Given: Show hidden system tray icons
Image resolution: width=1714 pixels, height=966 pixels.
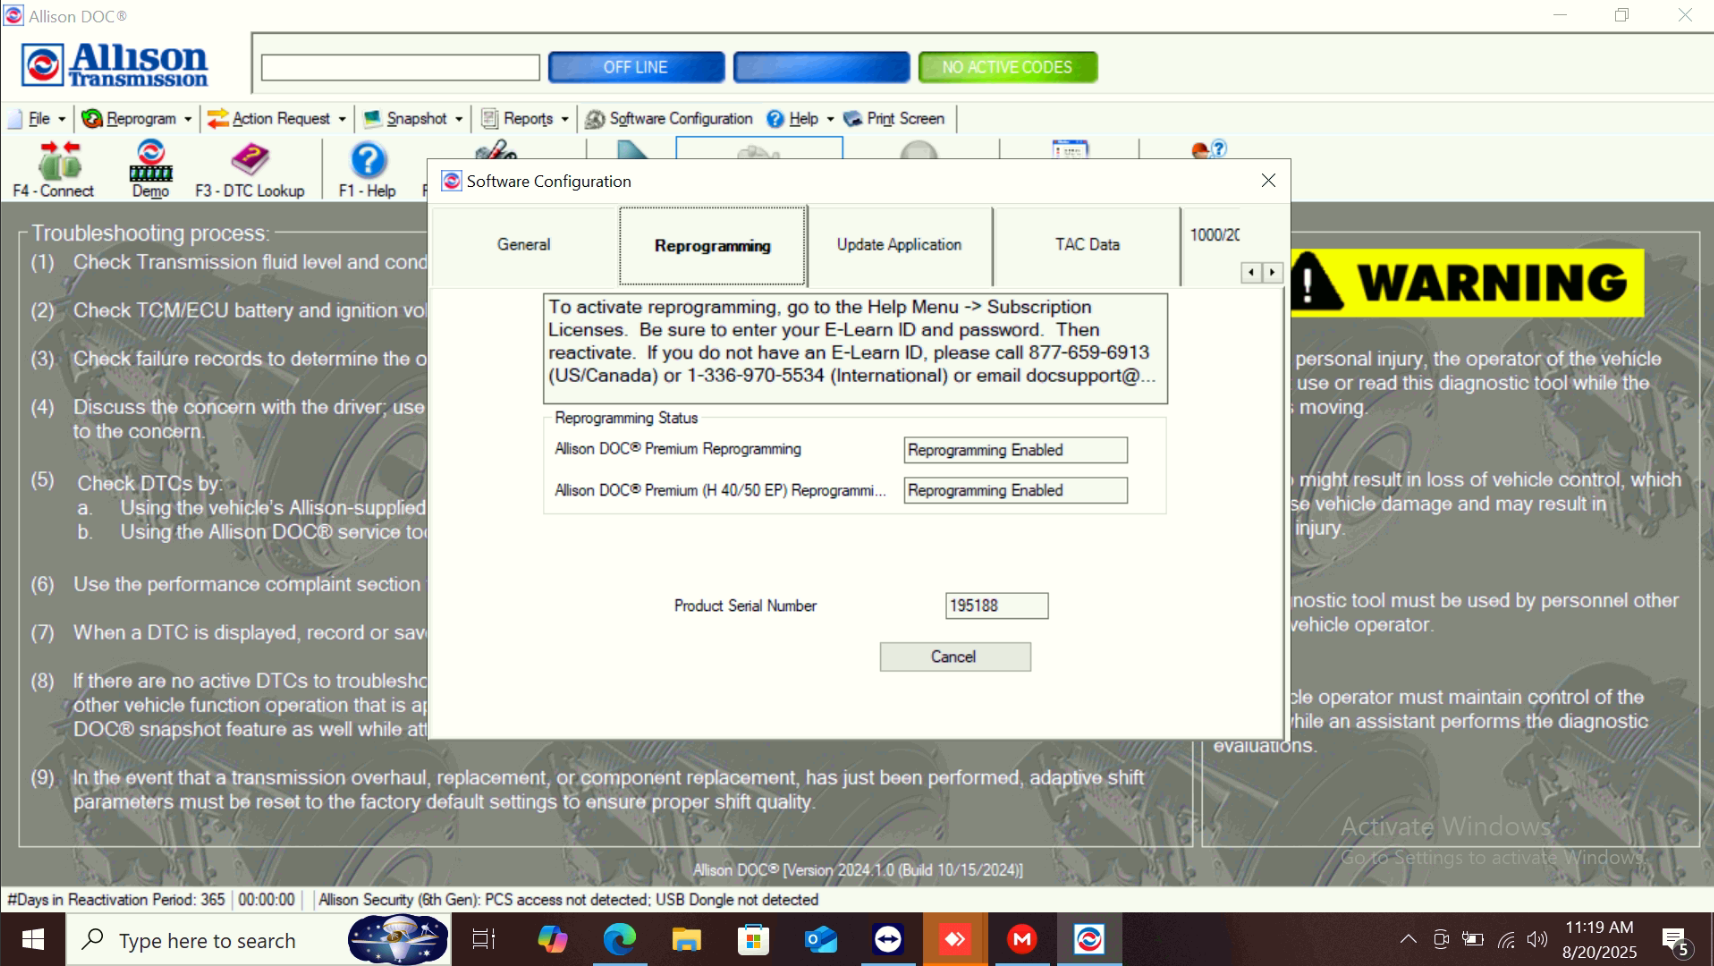Looking at the screenshot, I should pos(1408,939).
